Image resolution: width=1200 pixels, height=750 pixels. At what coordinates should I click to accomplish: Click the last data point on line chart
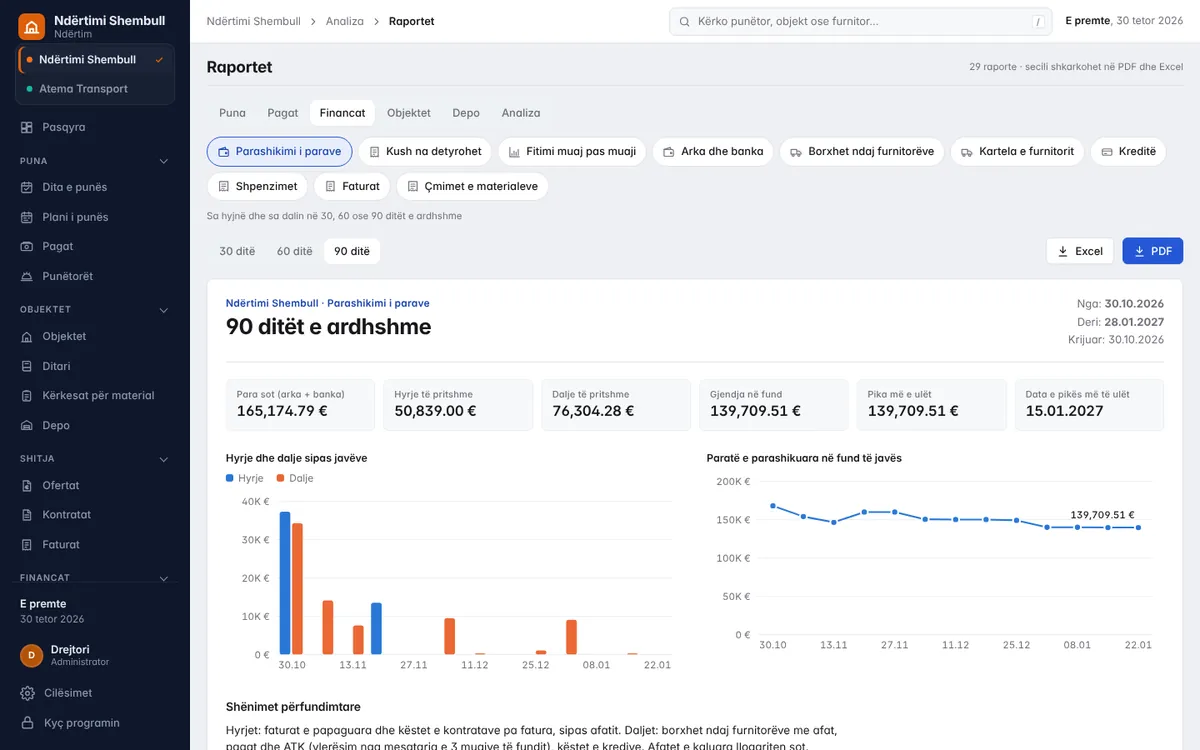tap(1138, 527)
